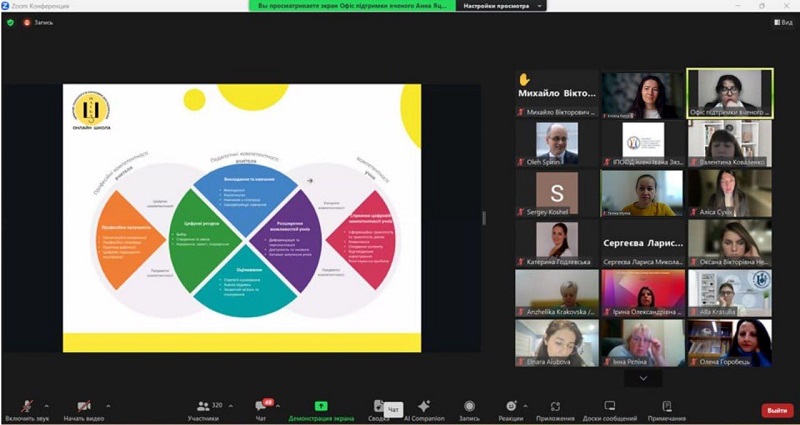Viewport: 800px width, 425px height.
Task: Select Elnara Aiubova video tile
Action: (x=557, y=343)
